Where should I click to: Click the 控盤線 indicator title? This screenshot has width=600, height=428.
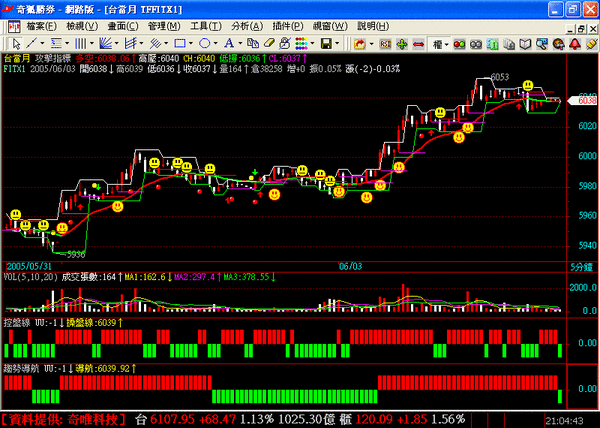[17, 323]
